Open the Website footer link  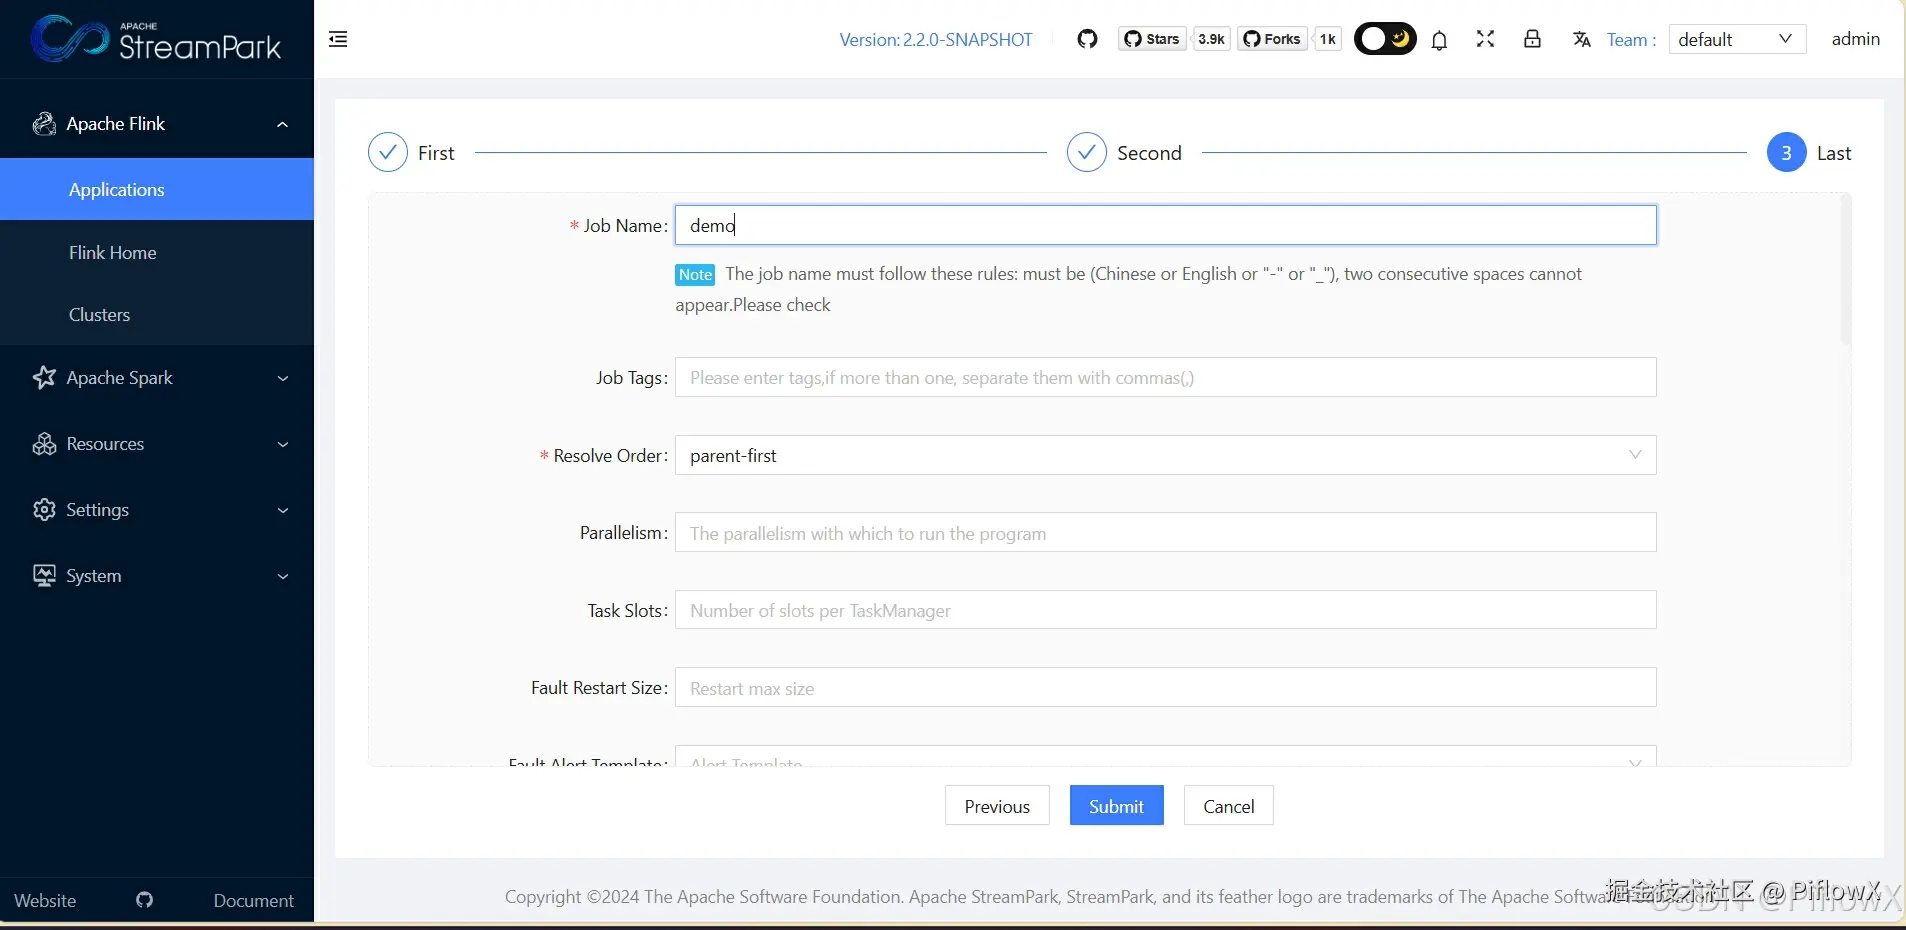tap(45, 900)
